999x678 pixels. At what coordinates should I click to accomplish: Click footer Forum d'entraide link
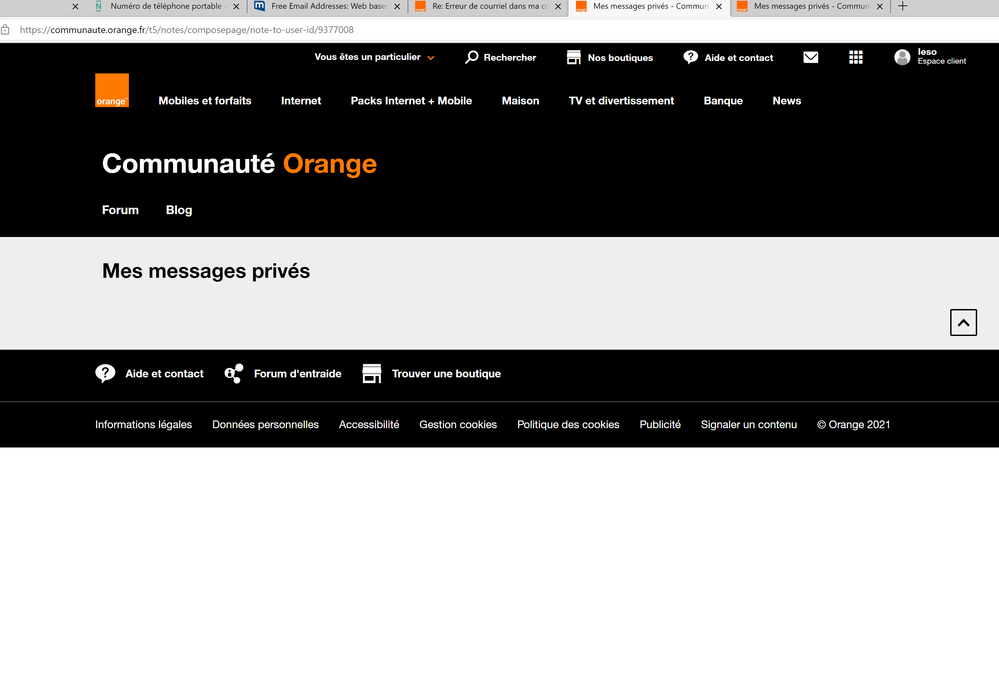pyautogui.click(x=298, y=374)
